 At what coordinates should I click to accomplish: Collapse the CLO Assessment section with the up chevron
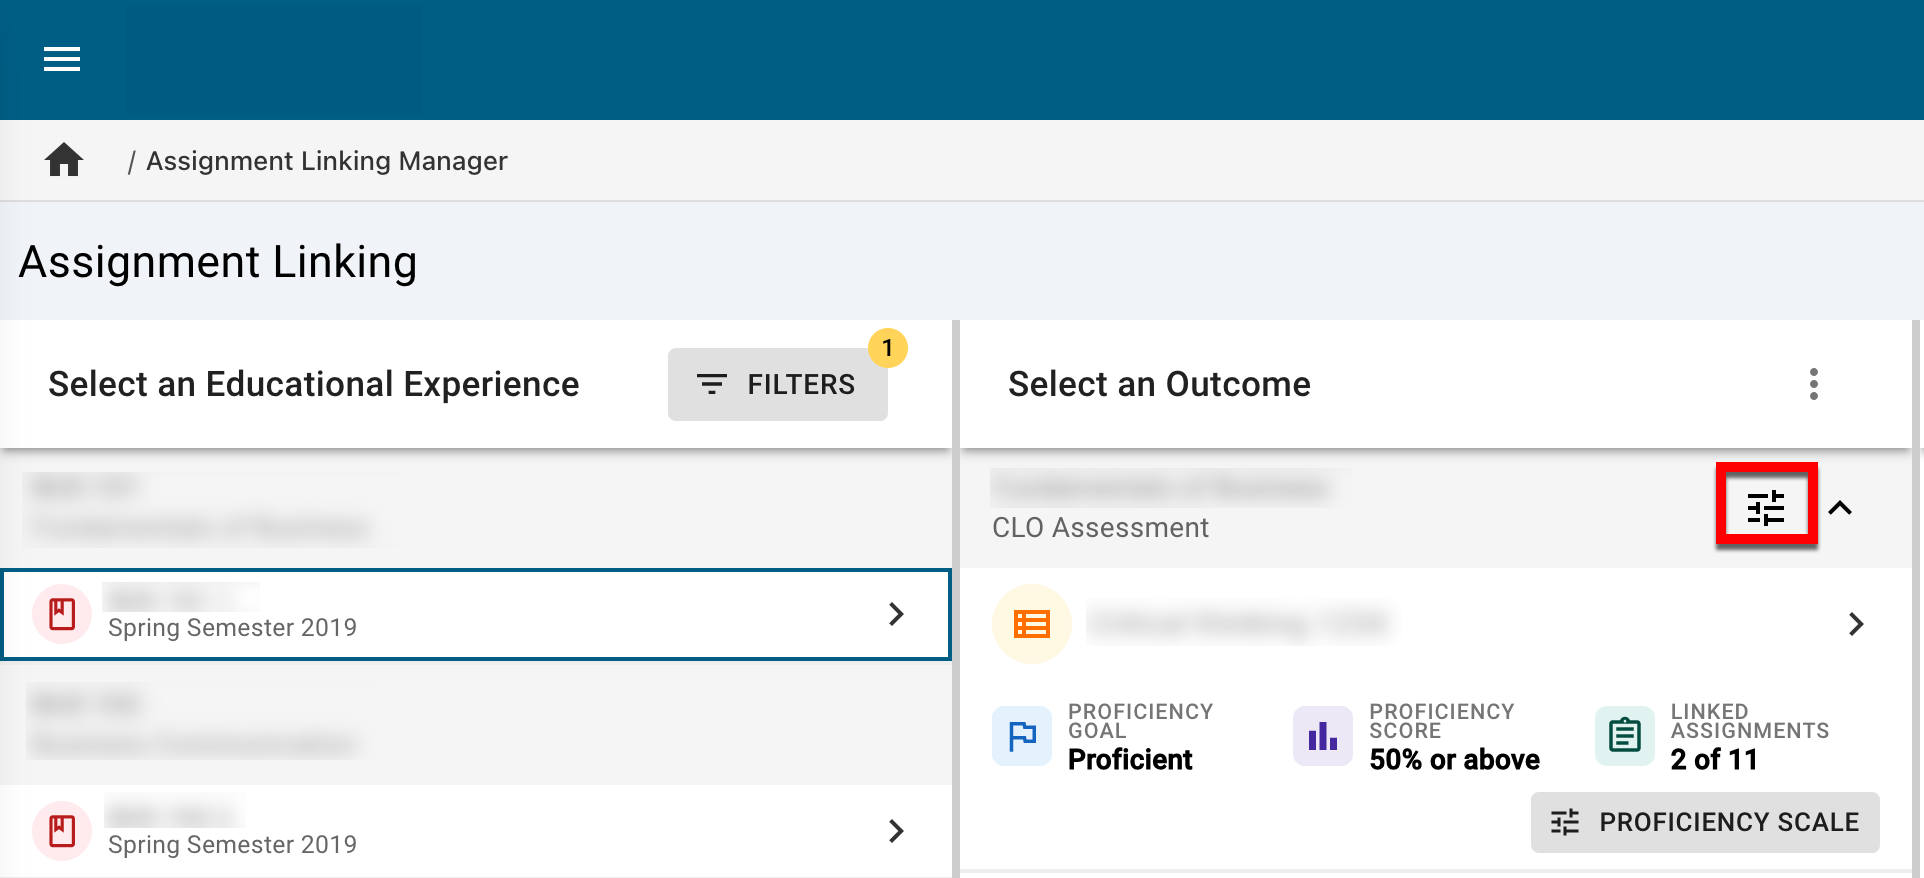(1840, 508)
